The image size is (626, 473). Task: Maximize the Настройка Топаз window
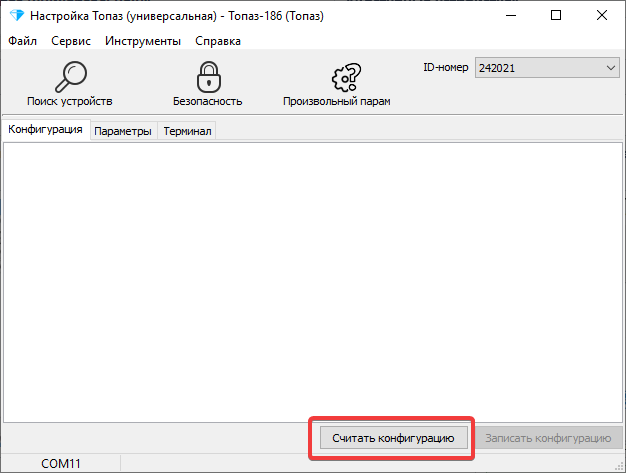556,15
